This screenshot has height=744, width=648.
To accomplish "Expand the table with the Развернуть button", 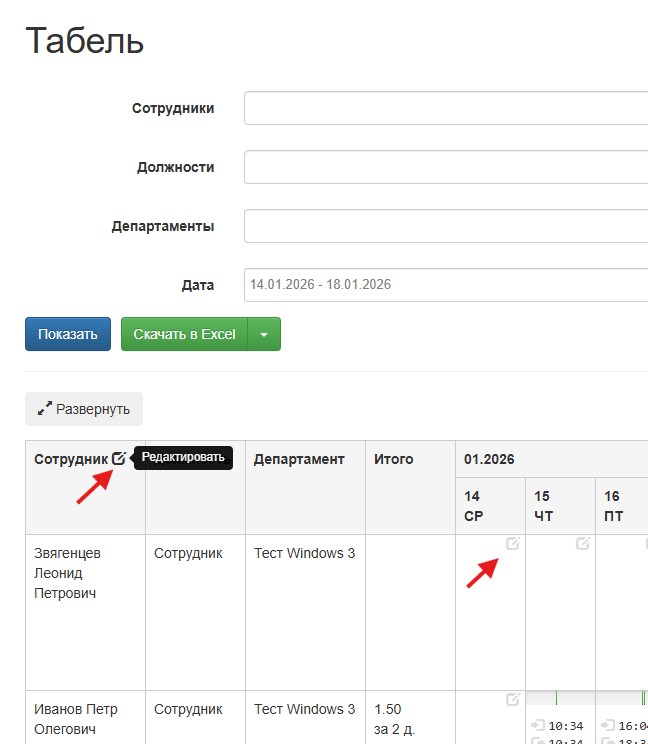I will 84,409.
